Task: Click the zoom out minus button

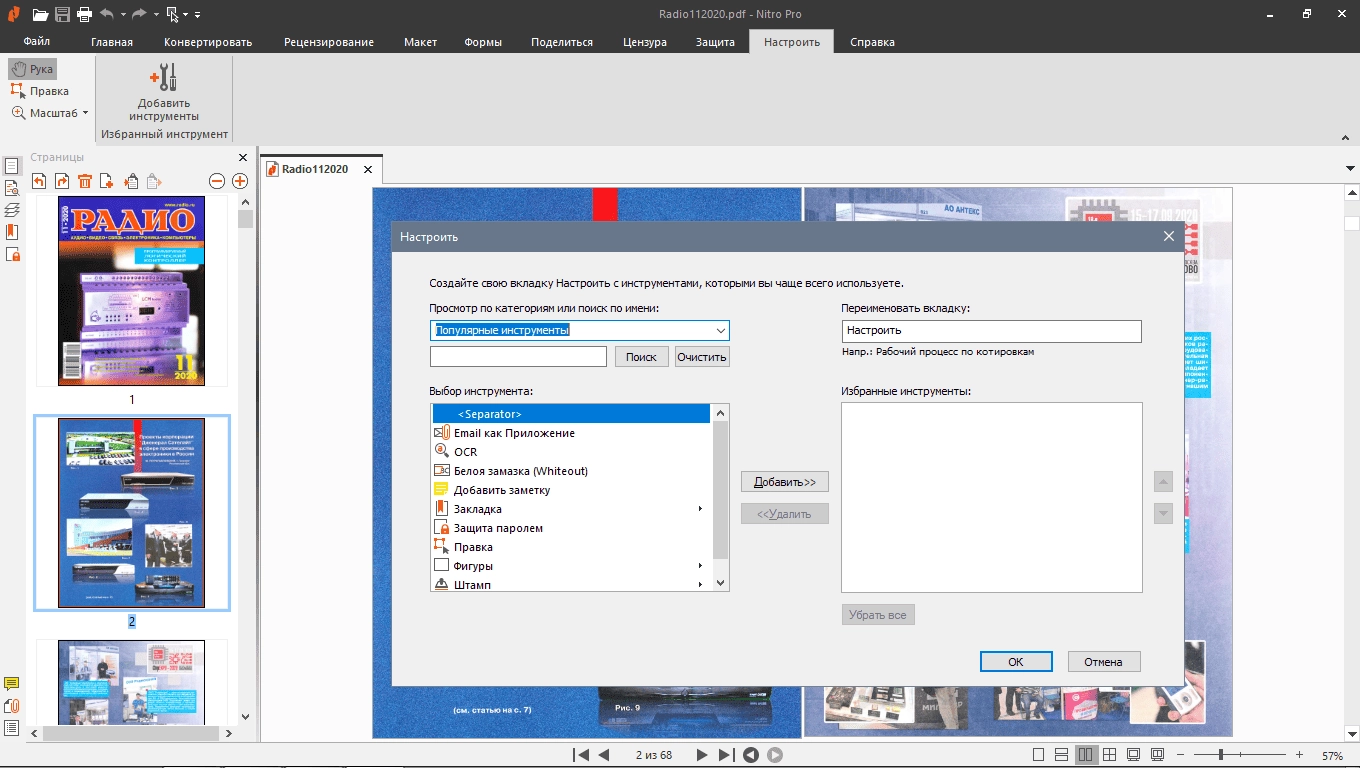Action: pos(1181,755)
